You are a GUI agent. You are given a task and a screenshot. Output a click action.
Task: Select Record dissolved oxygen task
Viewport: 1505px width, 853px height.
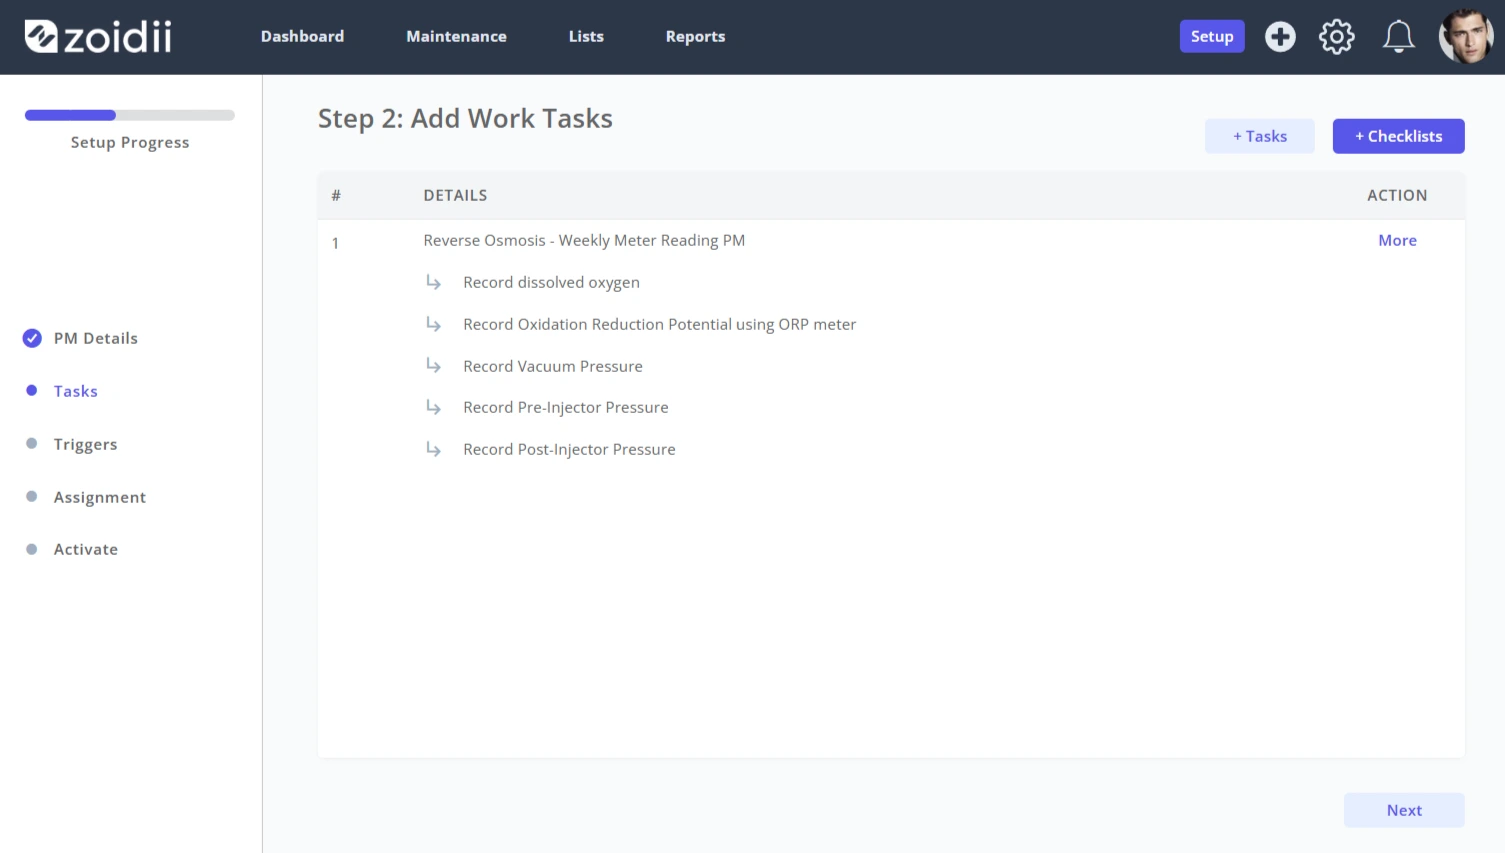click(551, 282)
